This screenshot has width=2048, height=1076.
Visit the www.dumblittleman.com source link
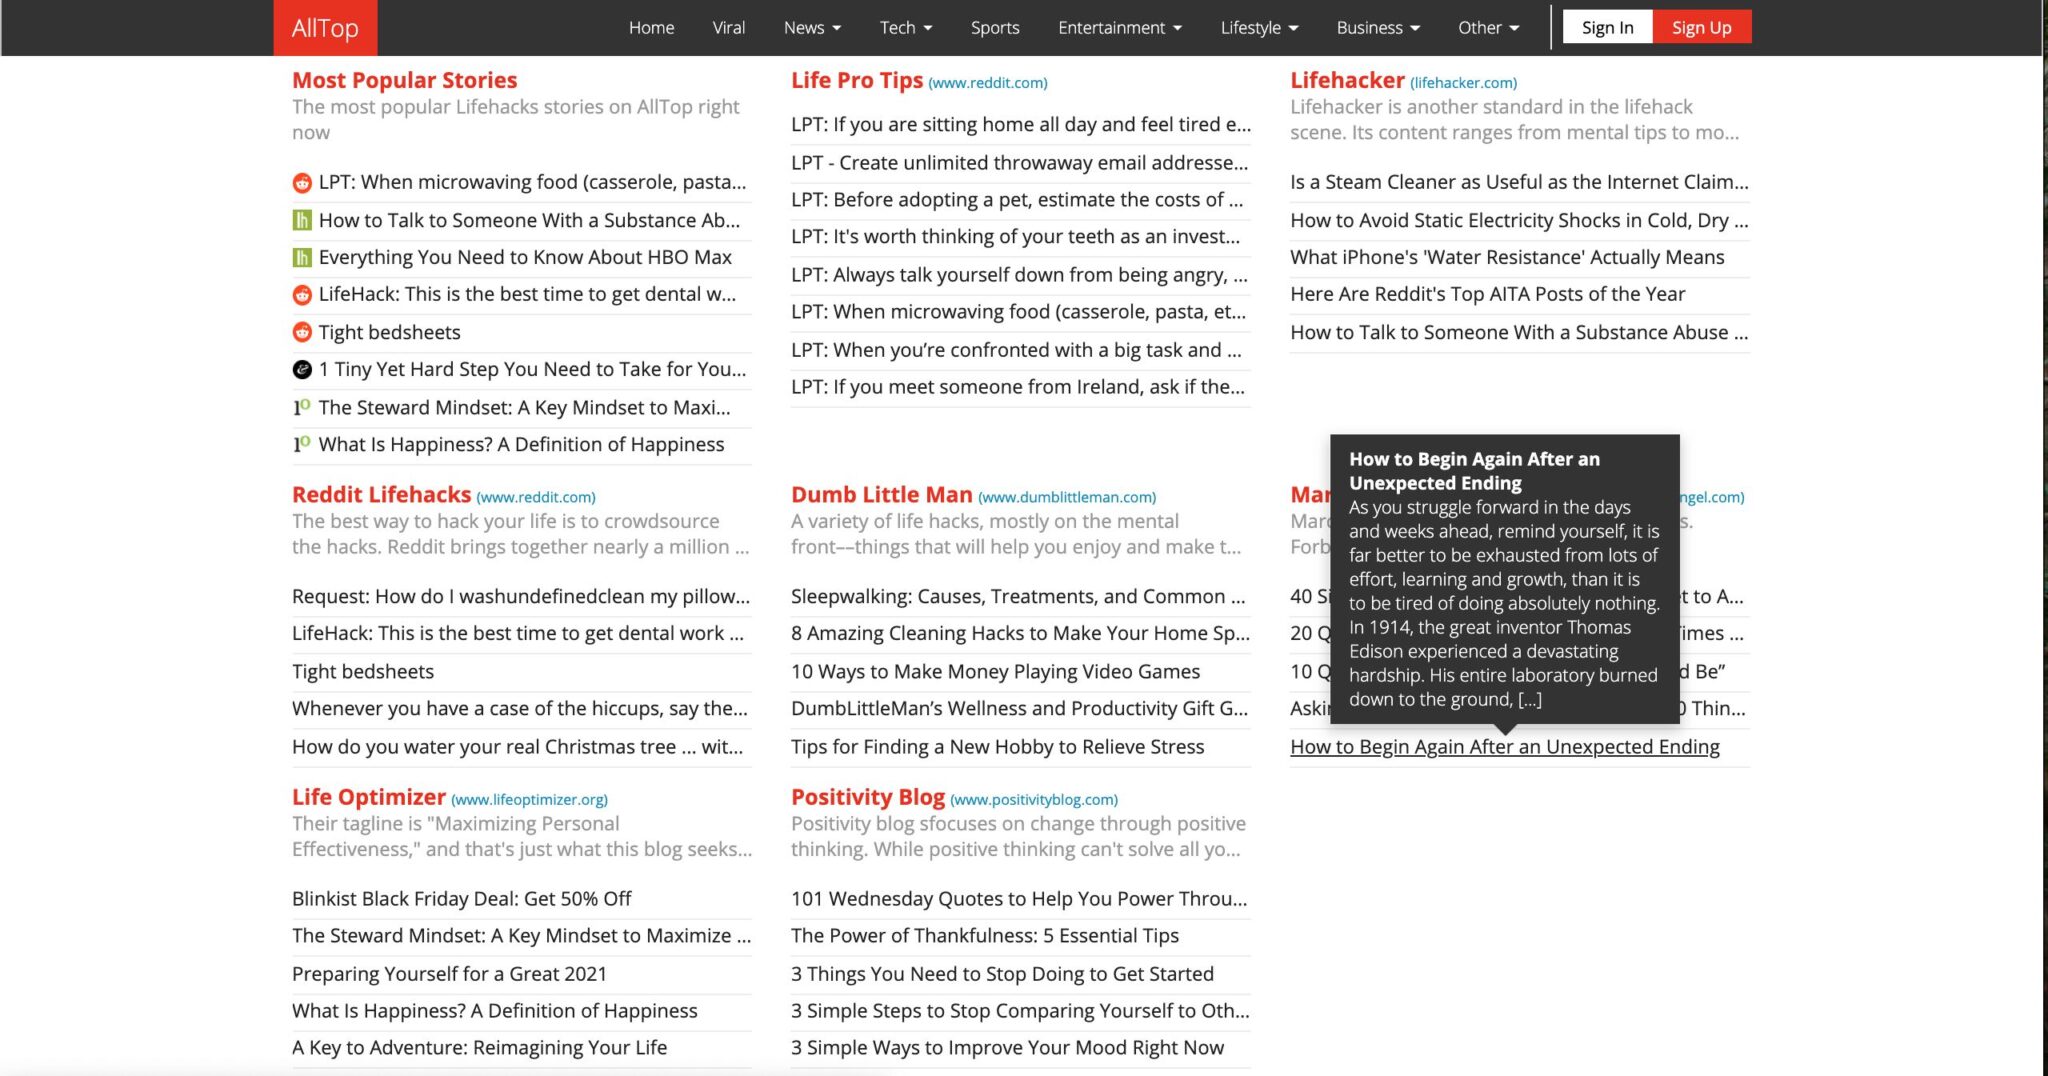(1067, 497)
